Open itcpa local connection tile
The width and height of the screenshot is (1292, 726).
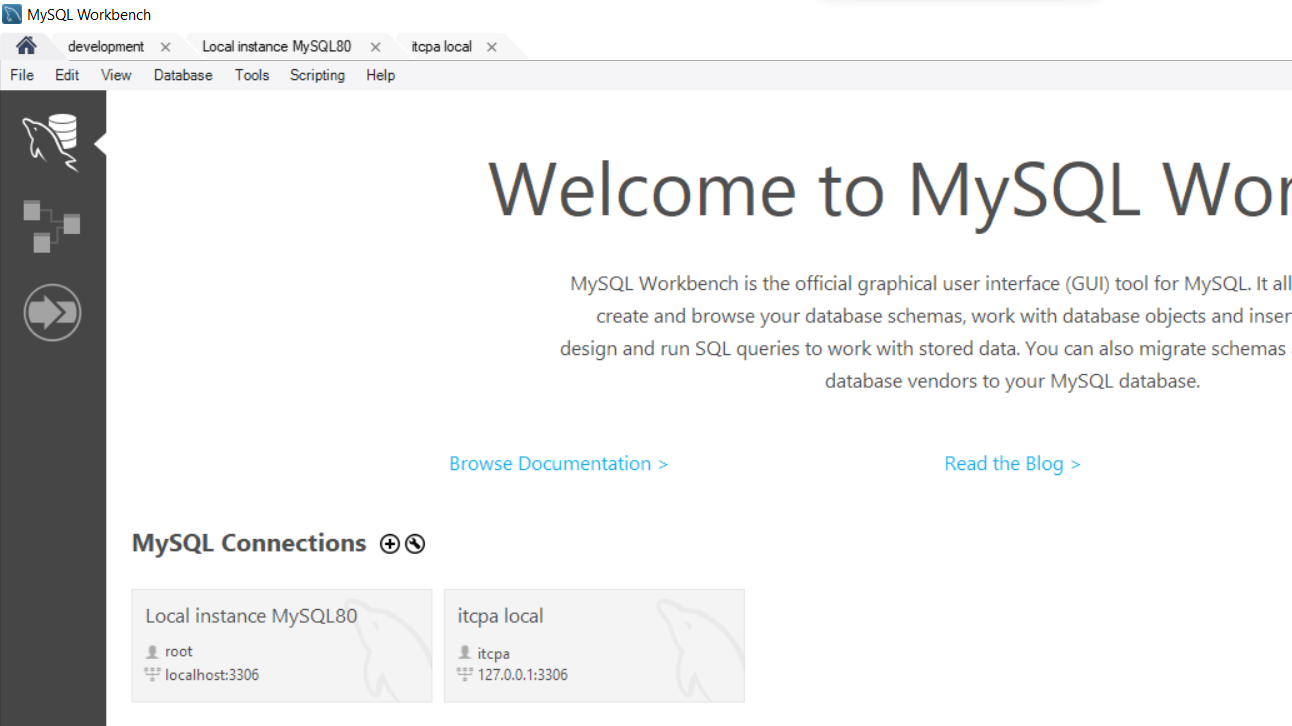click(594, 645)
